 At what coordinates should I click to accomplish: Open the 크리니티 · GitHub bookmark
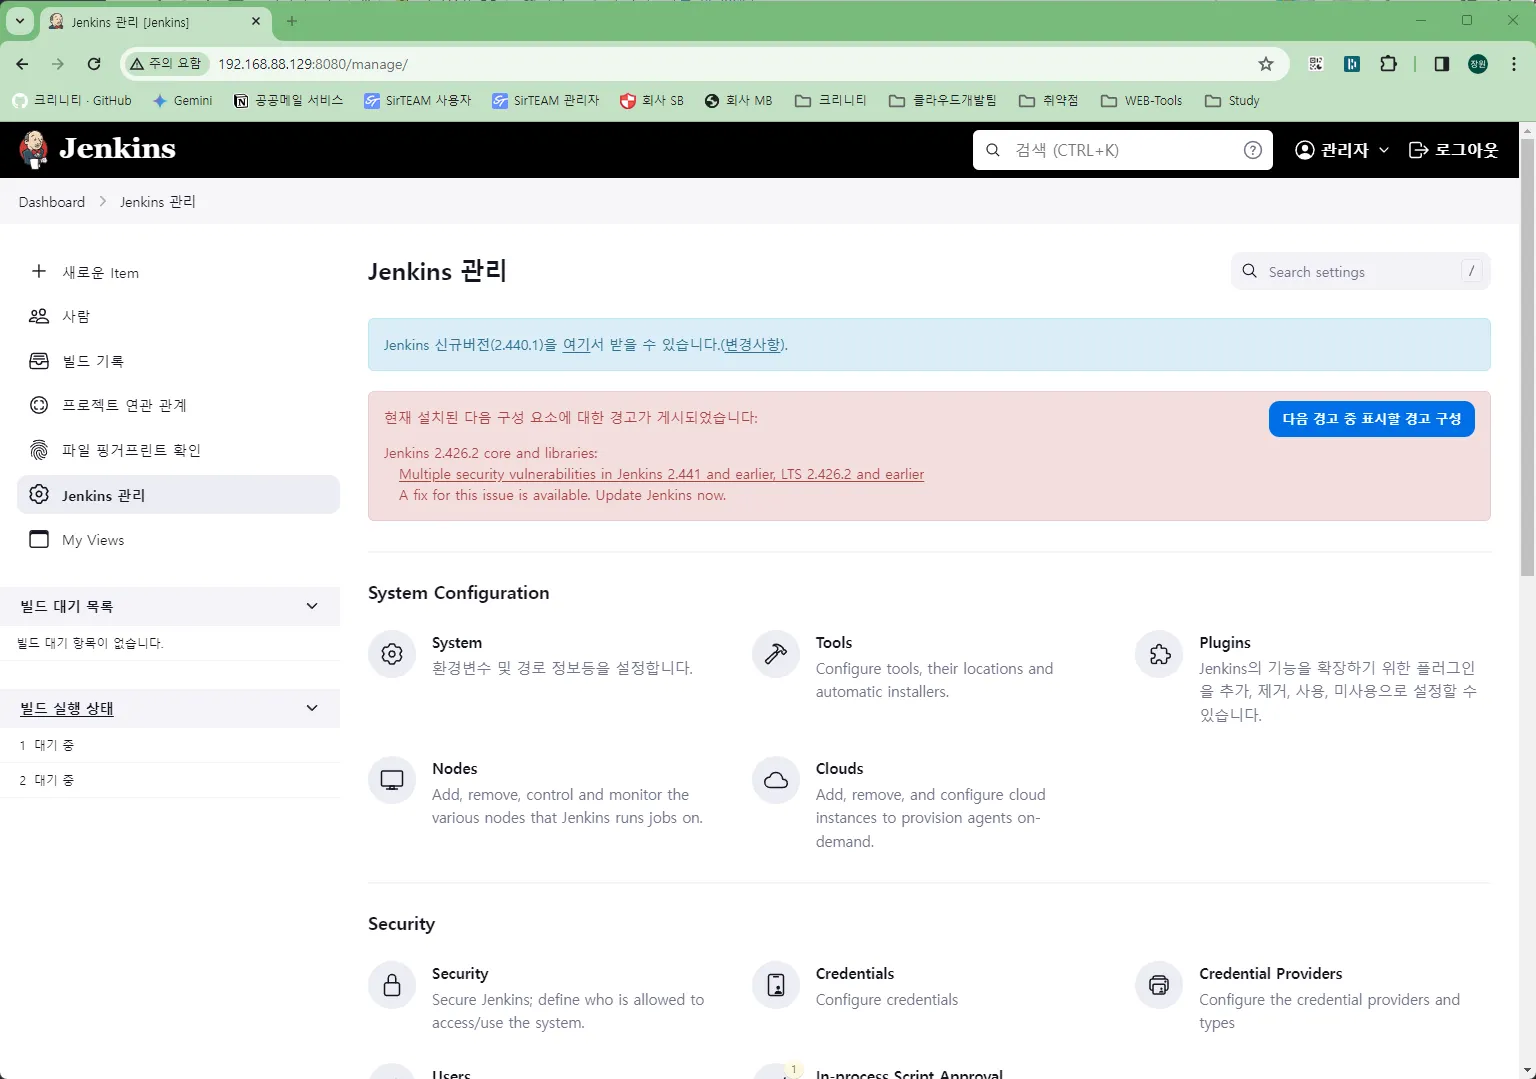tap(72, 101)
